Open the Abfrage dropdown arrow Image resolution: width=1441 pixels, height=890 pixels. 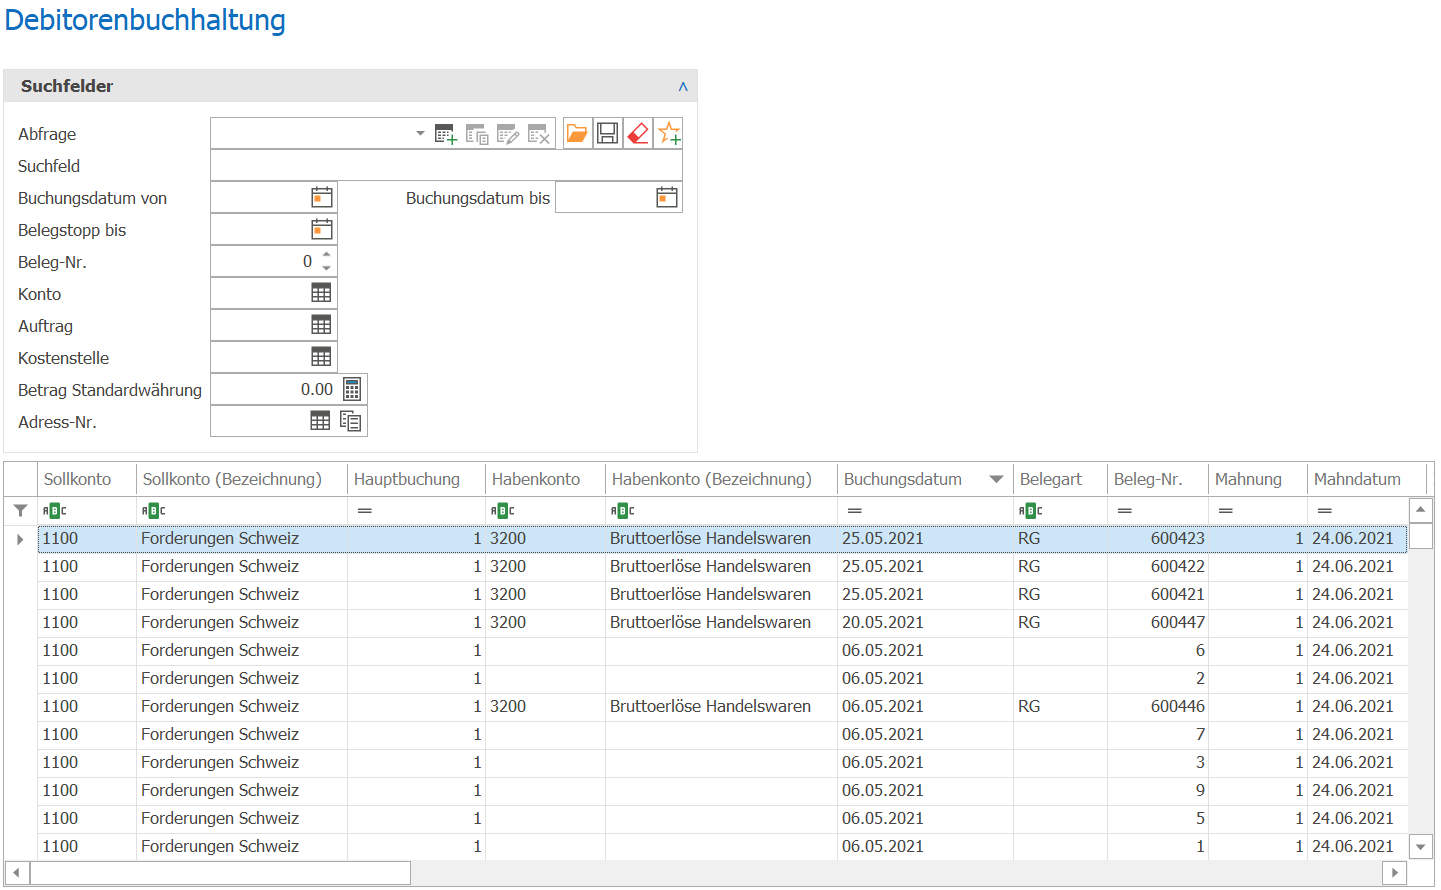(420, 133)
